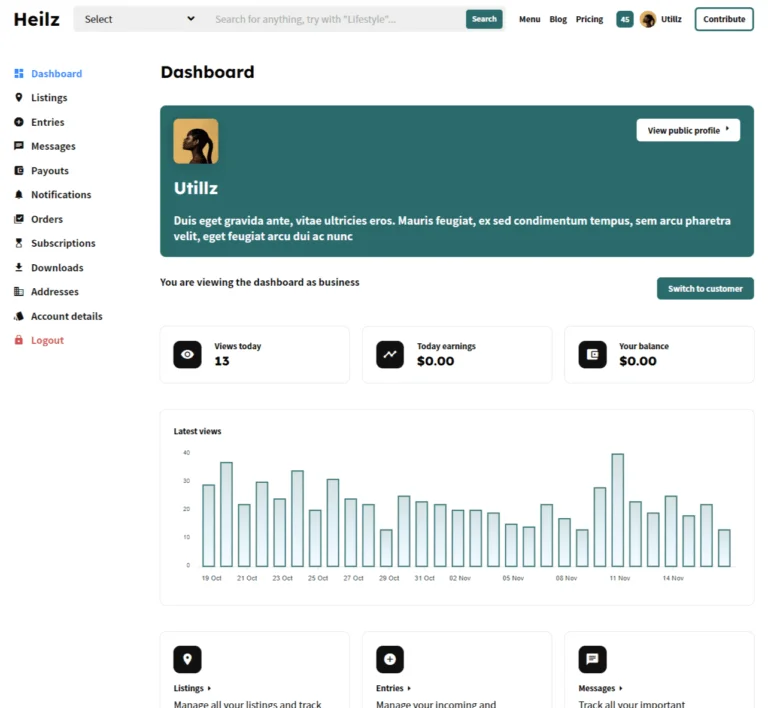Viewport: 768px width, 708px height.
Task: Open View public profile button
Action: pos(688,130)
